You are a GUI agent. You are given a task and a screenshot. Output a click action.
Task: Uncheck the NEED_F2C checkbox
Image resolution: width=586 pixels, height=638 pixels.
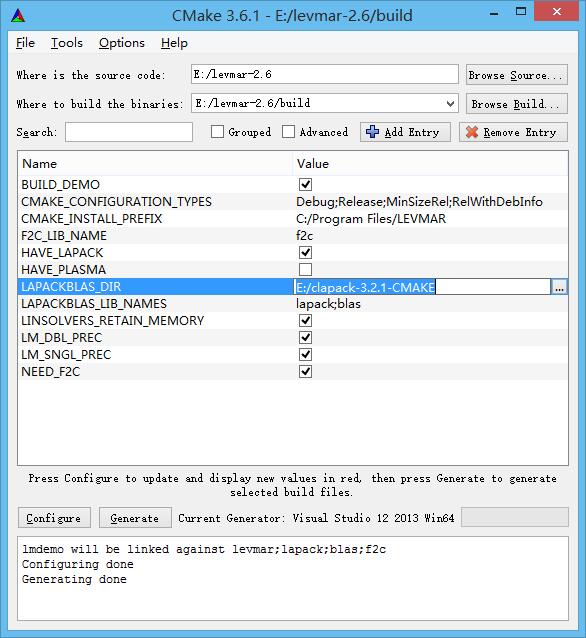pyautogui.click(x=305, y=371)
